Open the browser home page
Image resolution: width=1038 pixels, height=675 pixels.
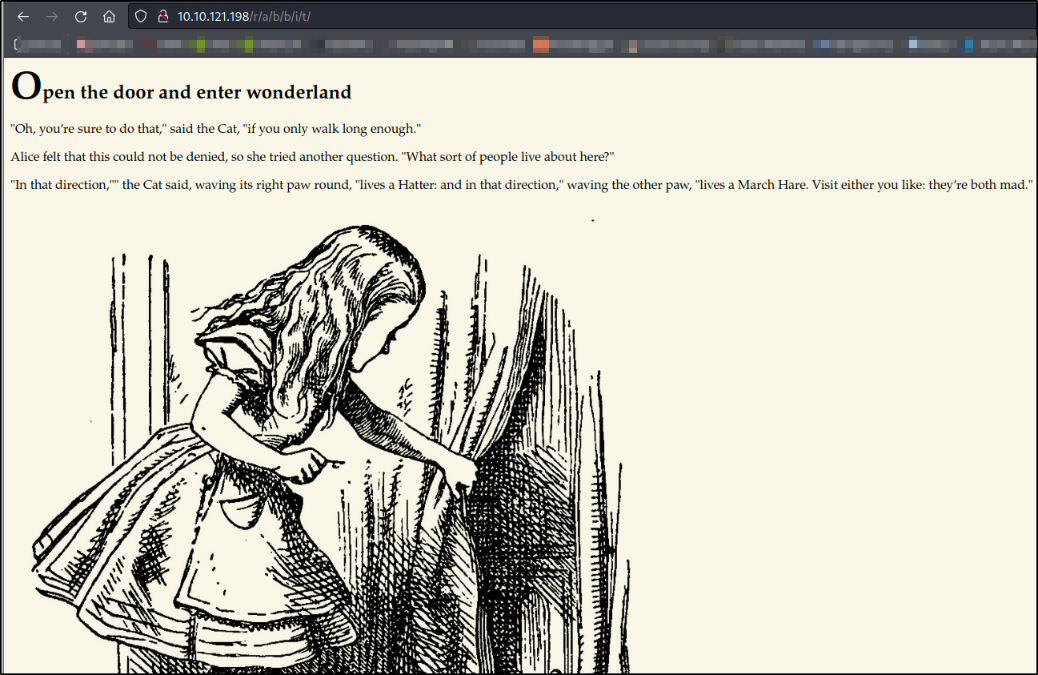(109, 17)
